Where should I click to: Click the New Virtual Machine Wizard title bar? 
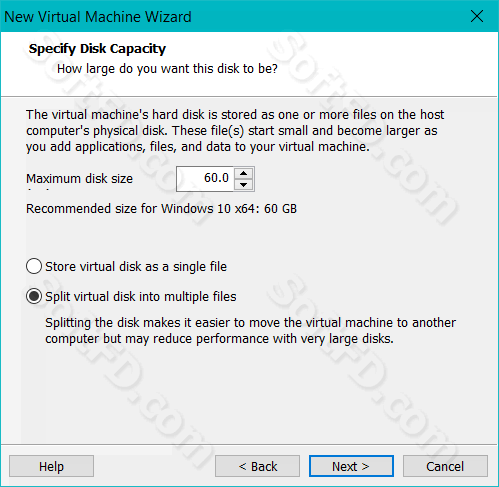click(x=233, y=16)
